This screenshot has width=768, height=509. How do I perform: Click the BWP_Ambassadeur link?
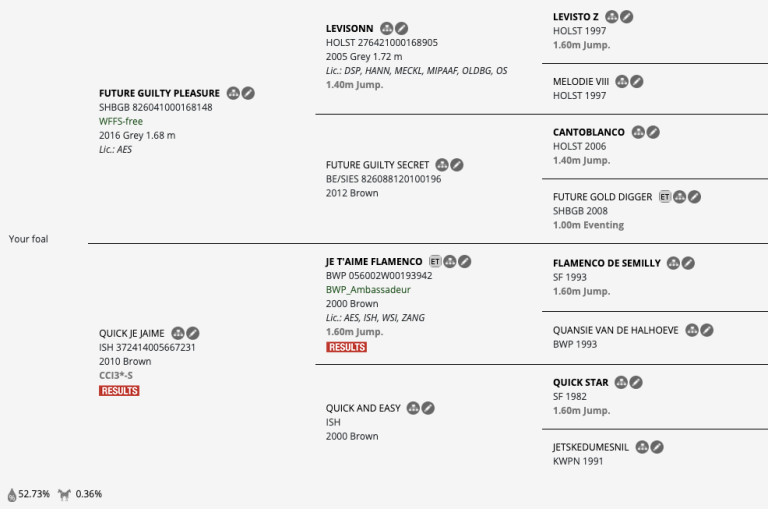click(x=368, y=290)
